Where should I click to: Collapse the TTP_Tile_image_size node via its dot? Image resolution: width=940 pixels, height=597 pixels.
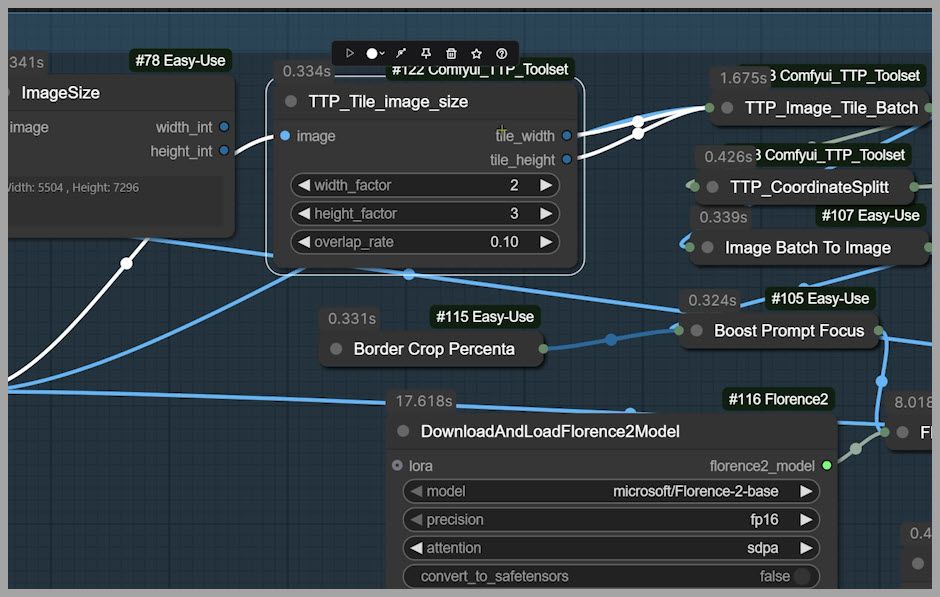click(x=291, y=101)
